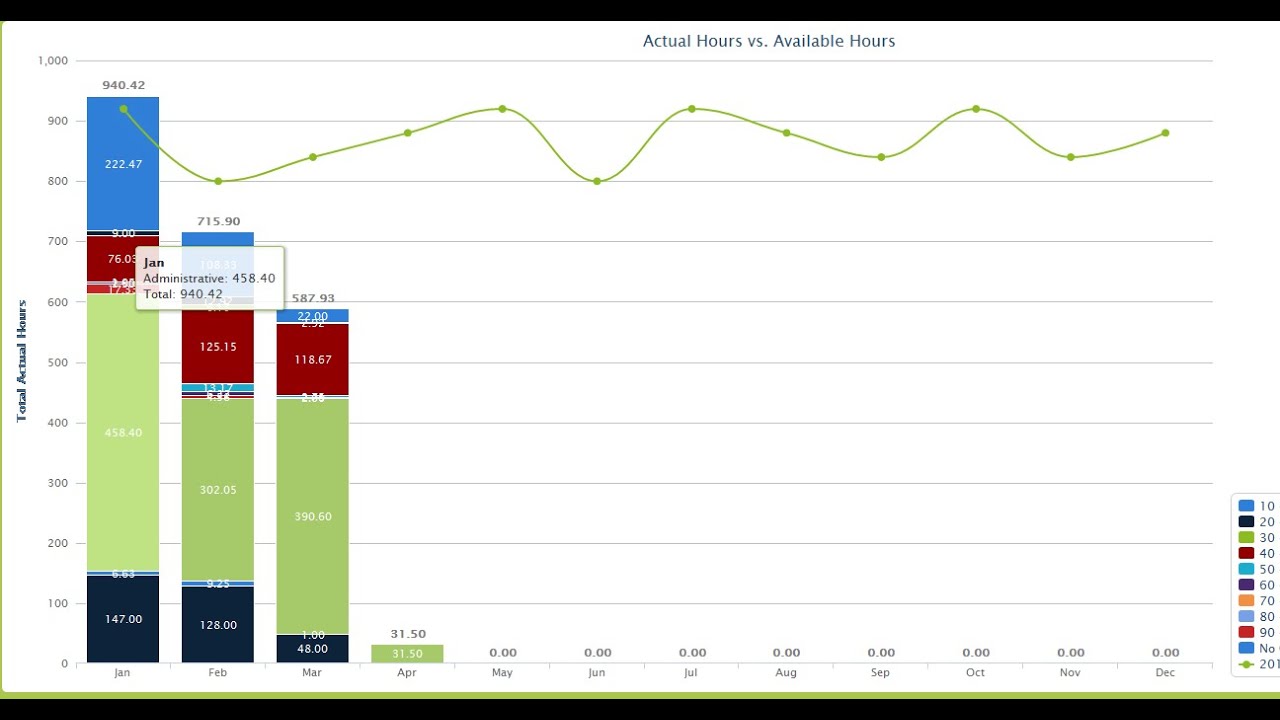
Task: Toggle the 80 series in the legend
Action: pos(1258,617)
